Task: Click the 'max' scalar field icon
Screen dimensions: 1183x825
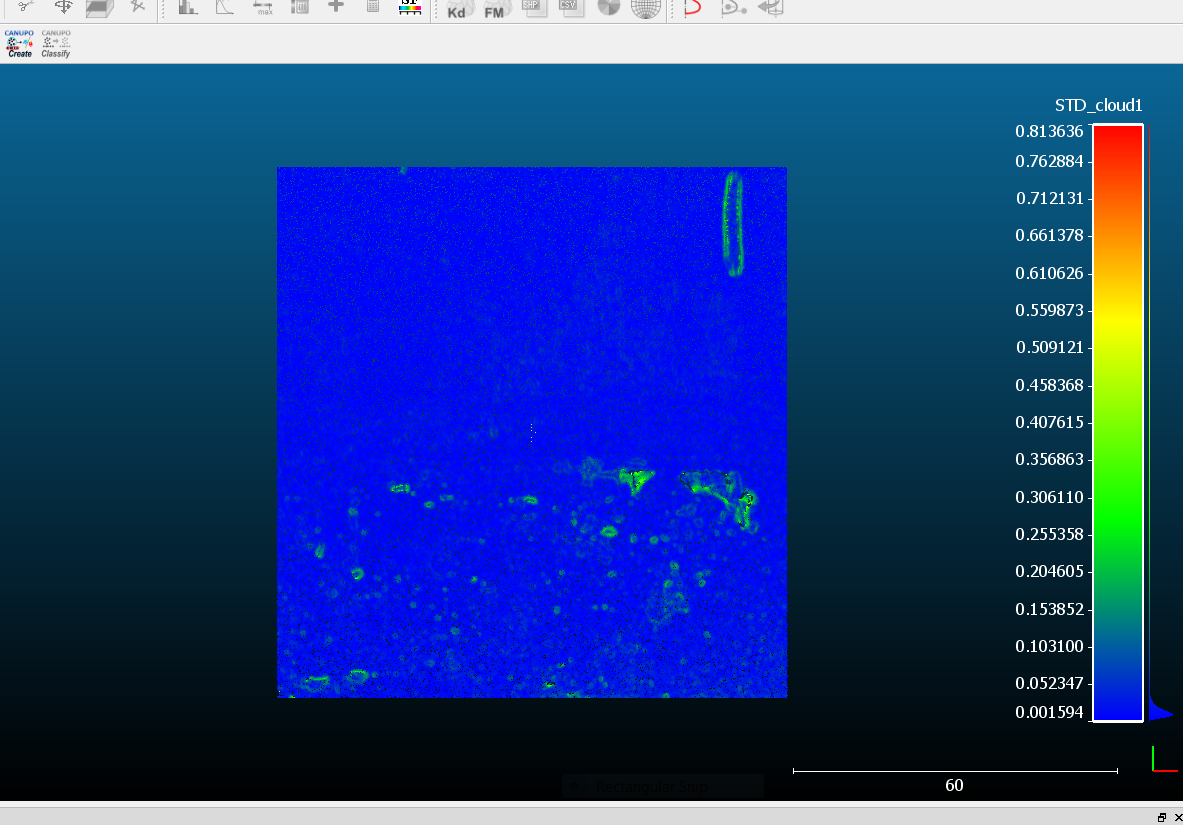Action: point(263,8)
